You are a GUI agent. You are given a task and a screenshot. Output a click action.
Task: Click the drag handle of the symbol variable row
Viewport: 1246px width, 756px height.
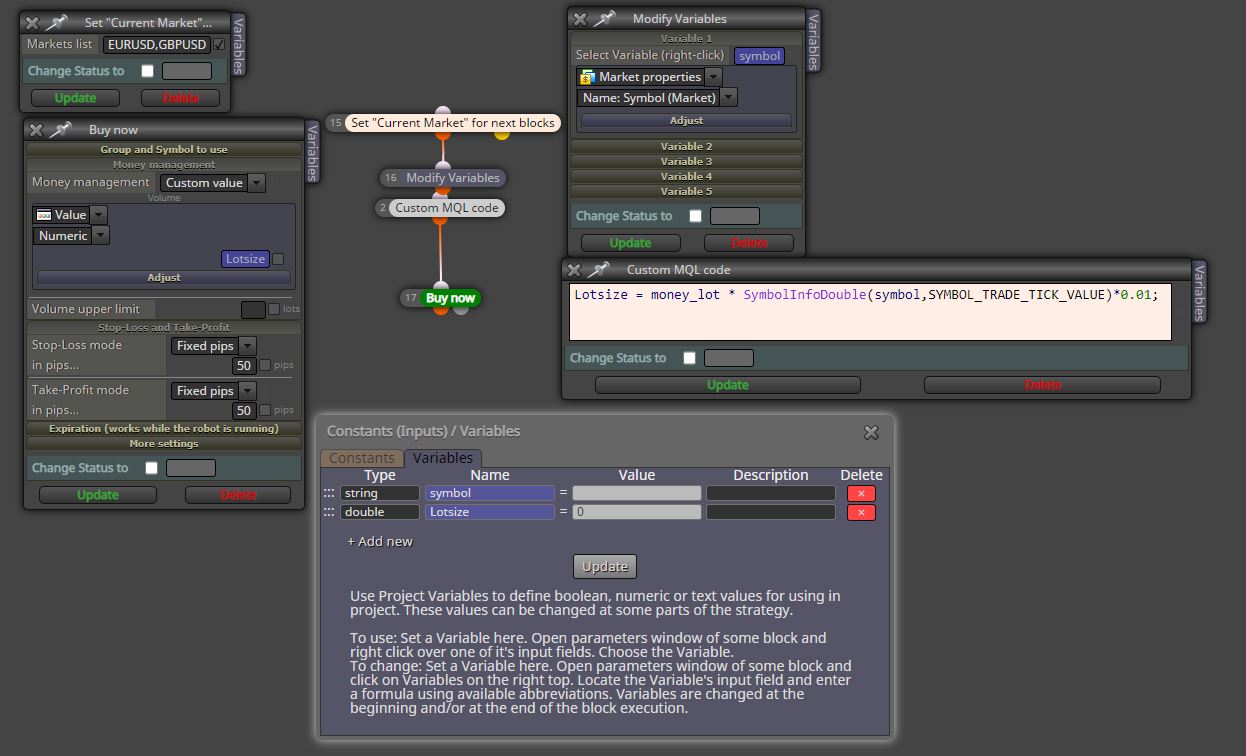(329, 493)
